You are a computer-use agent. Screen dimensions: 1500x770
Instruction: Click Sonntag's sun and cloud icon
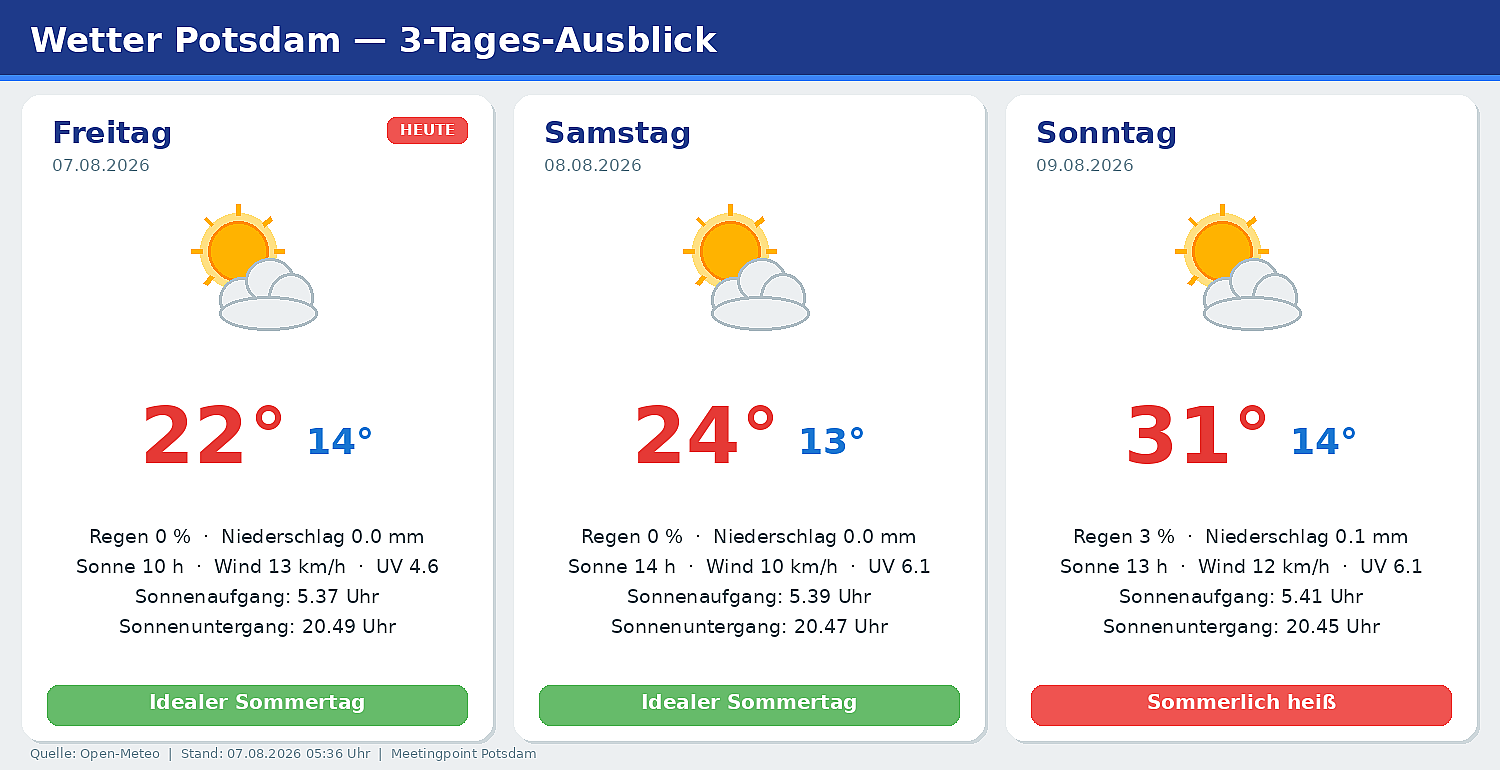[x=1238, y=267]
